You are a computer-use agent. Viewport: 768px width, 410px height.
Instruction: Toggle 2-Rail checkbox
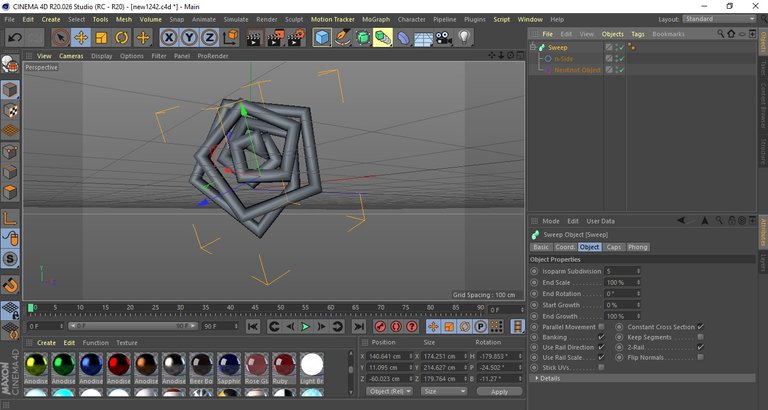click(x=701, y=347)
